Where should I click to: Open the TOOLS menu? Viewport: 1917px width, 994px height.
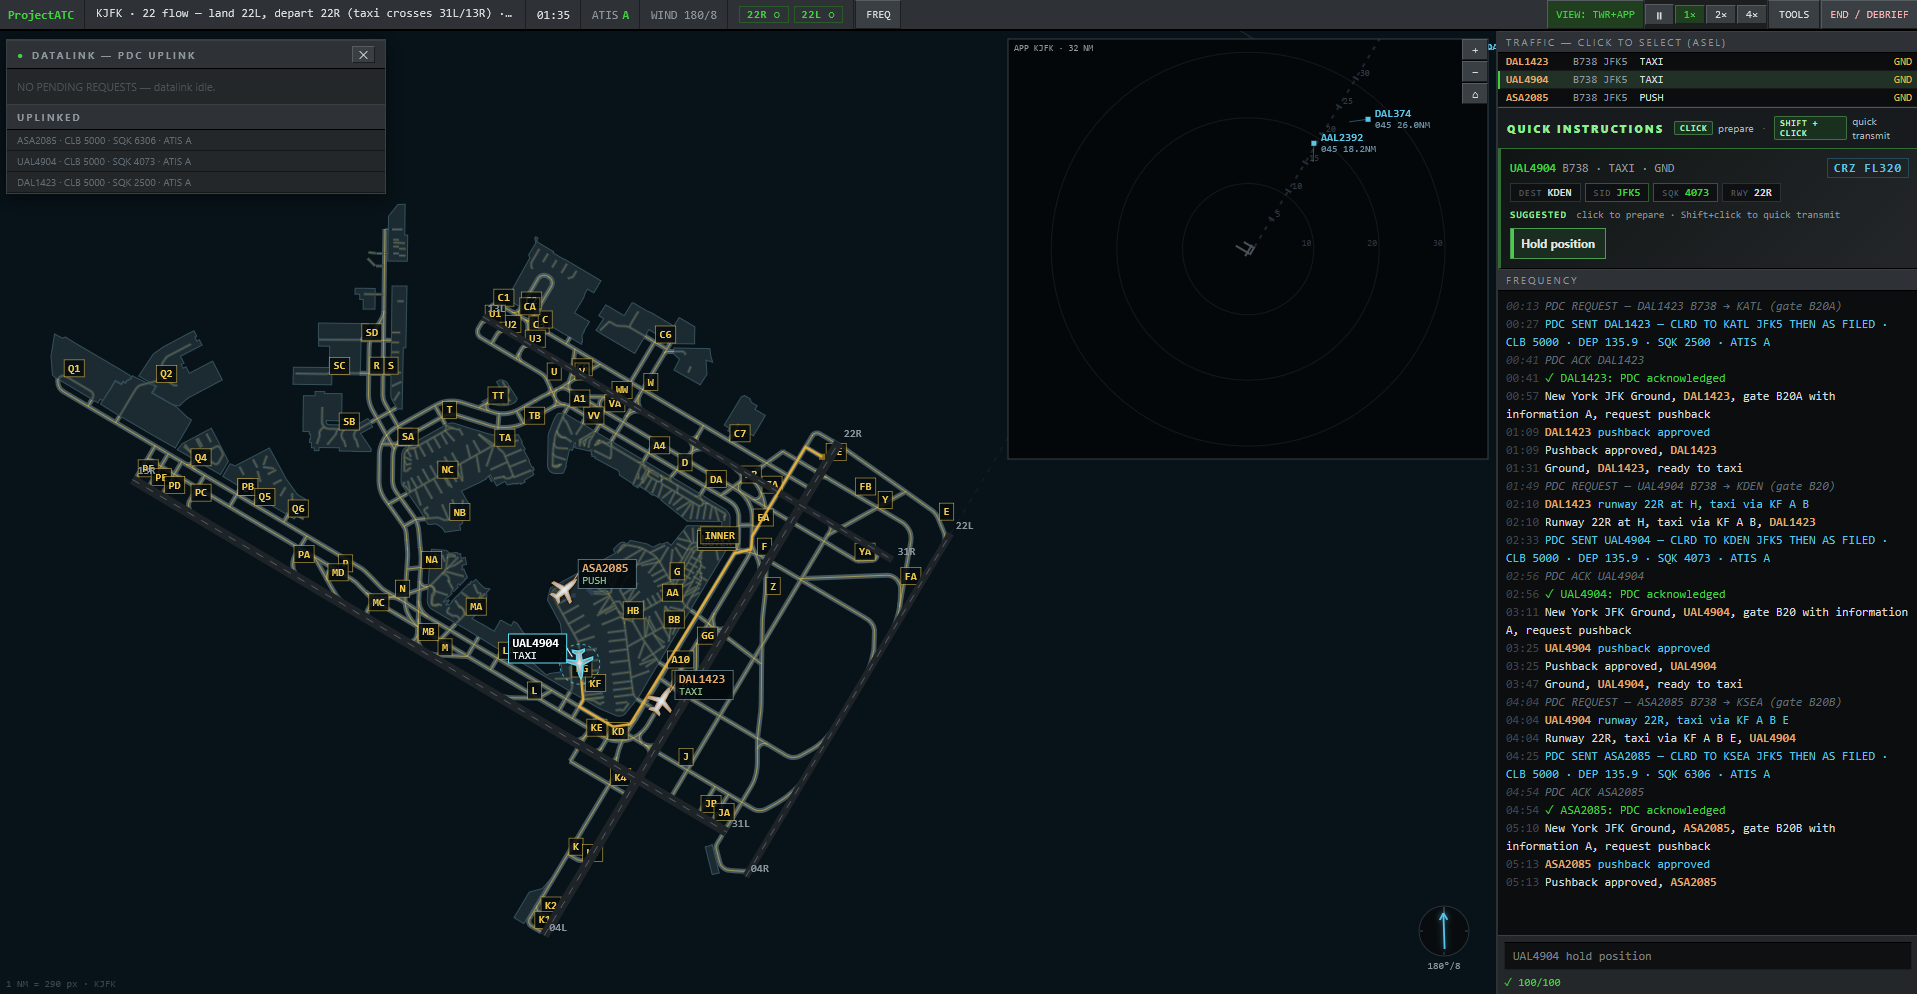[x=1794, y=15]
